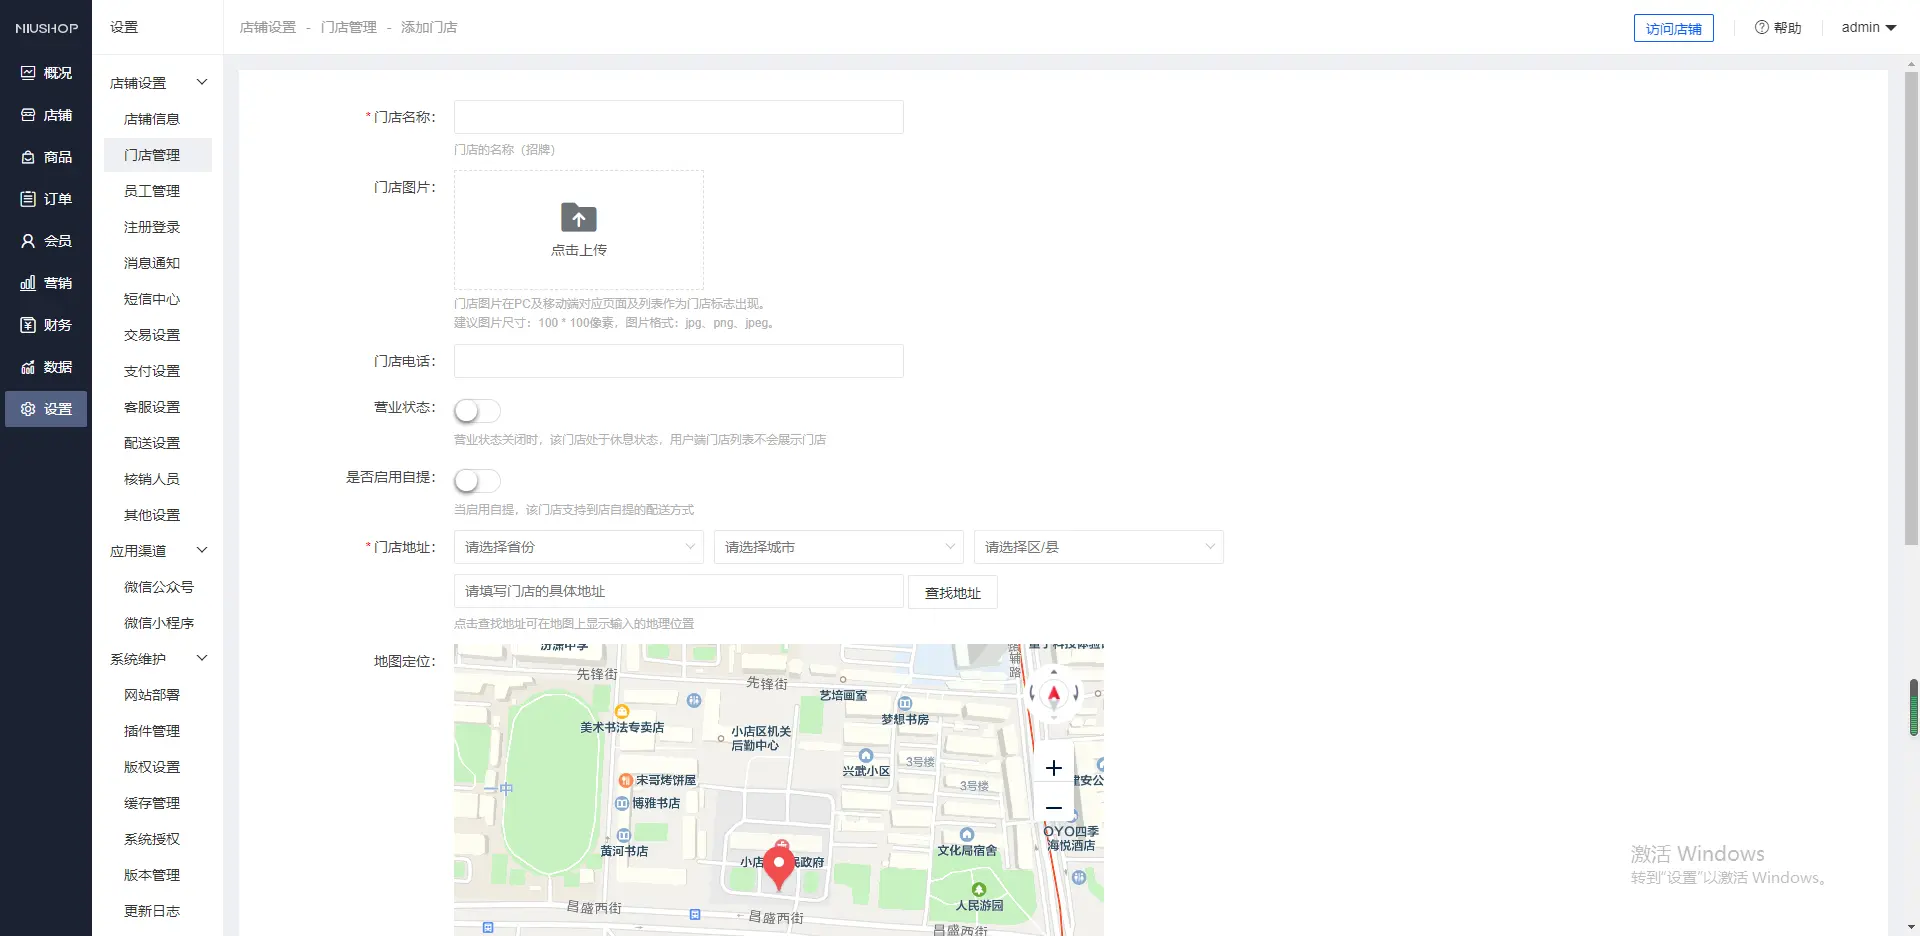This screenshot has width=1920, height=936.
Task: Toggle the 营业状态 business status switch
Action: coord(477,411)
